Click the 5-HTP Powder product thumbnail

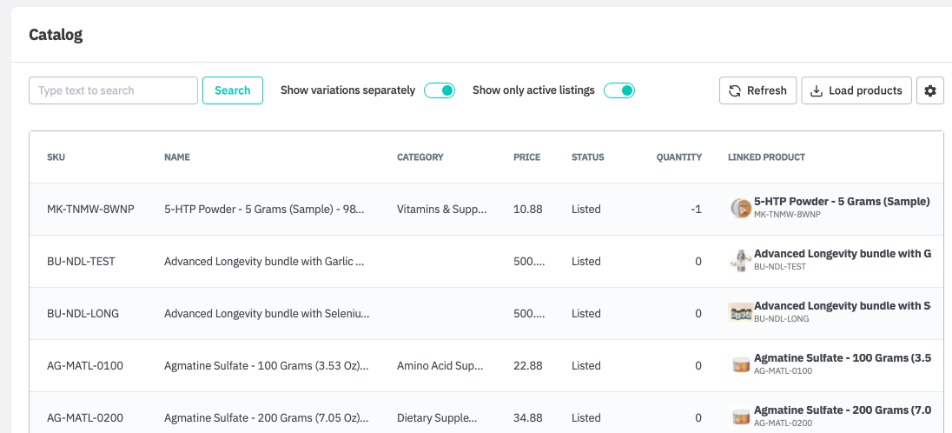tap(740, 209)
